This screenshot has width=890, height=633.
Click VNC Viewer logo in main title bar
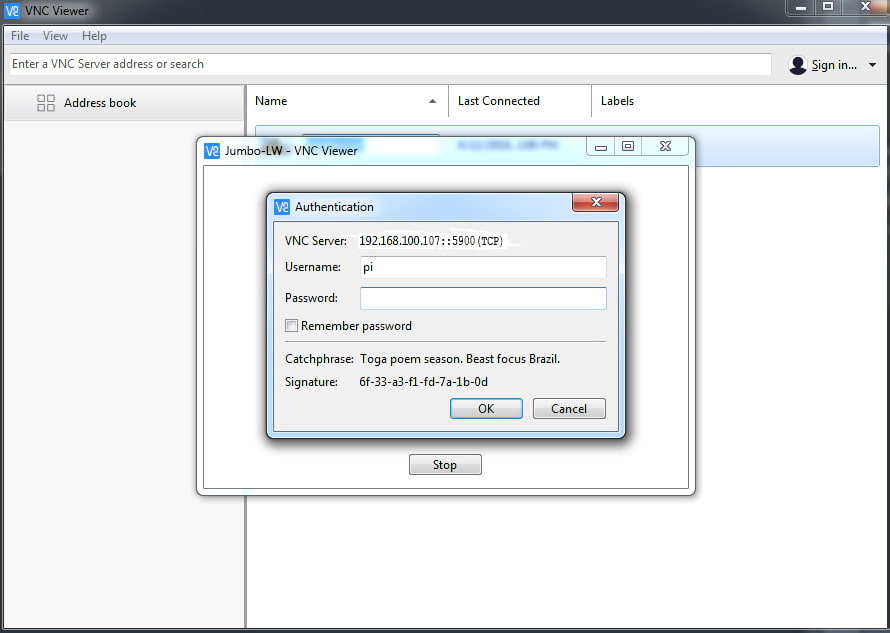pos(12,11)
